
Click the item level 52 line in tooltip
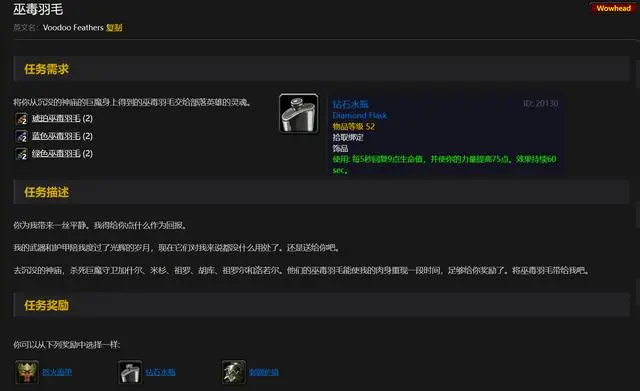click(x=353, y=127)
